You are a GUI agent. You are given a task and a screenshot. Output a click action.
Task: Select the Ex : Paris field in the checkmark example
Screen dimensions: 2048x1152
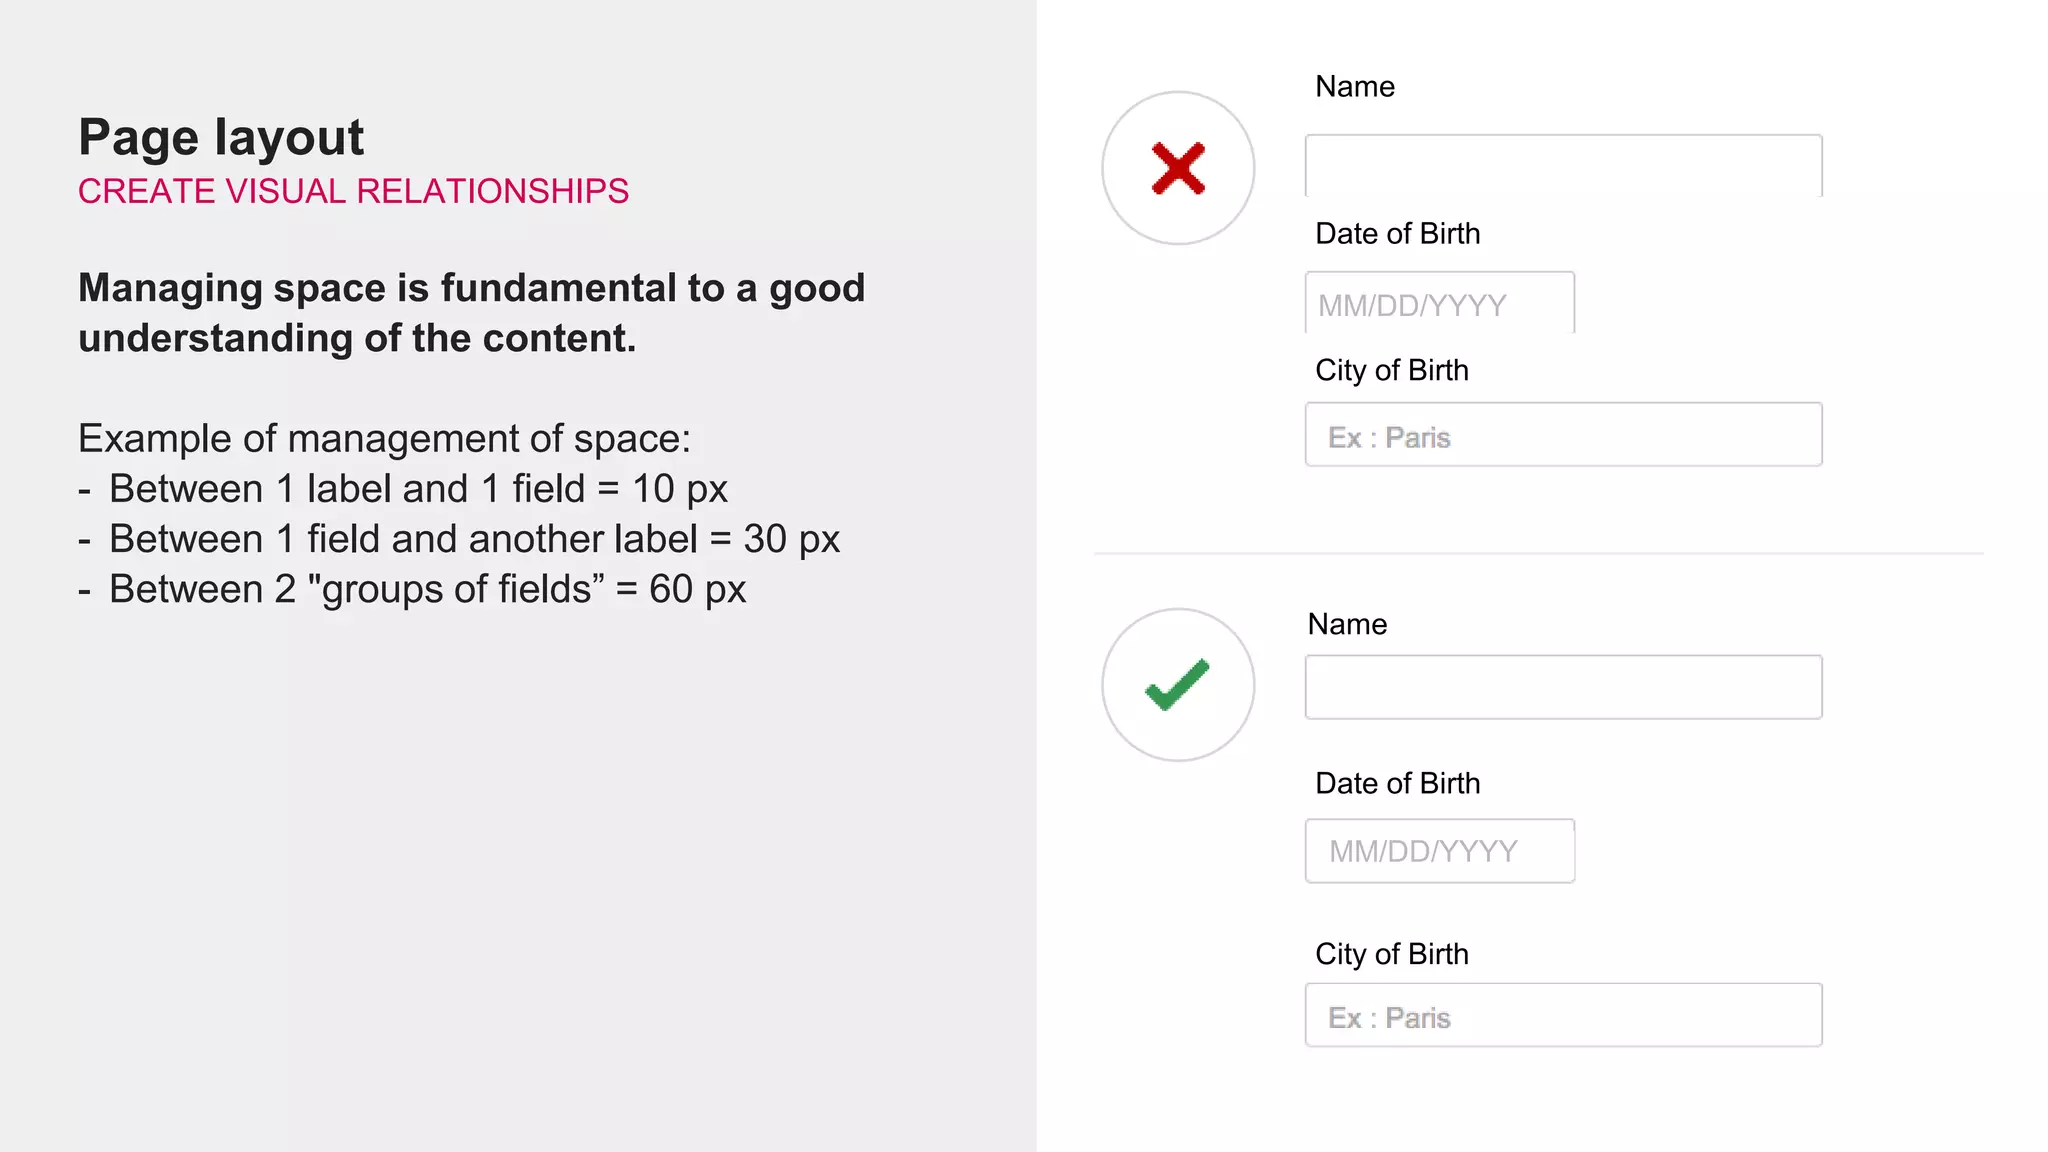1563,1016
